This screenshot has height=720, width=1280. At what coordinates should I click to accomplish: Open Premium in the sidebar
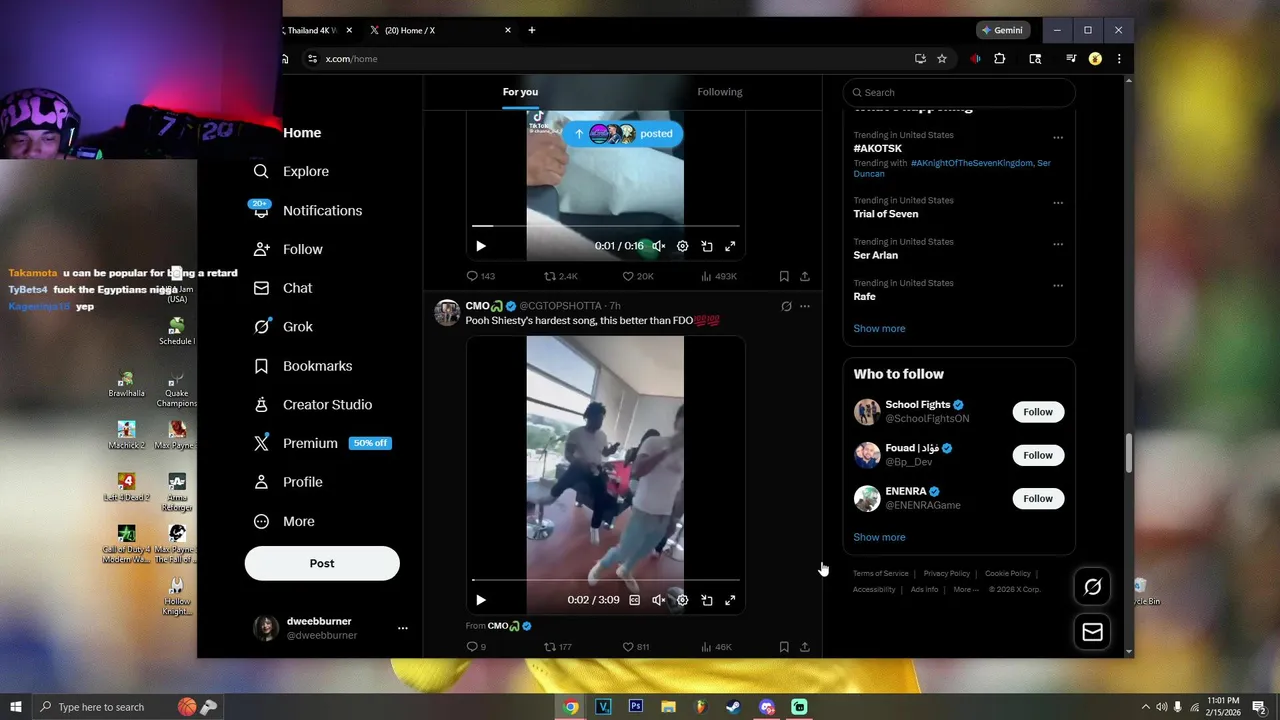click(321, 443)
